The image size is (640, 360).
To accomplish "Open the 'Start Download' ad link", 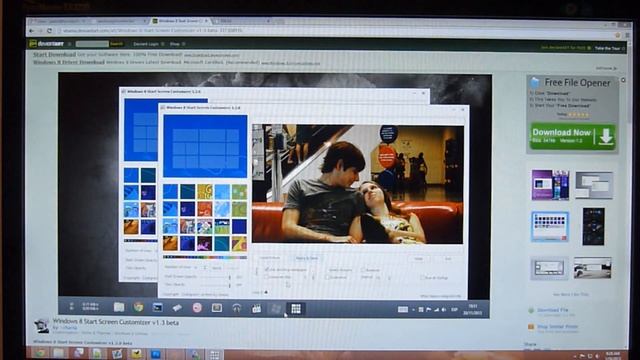I will click(x=54, y=55).
